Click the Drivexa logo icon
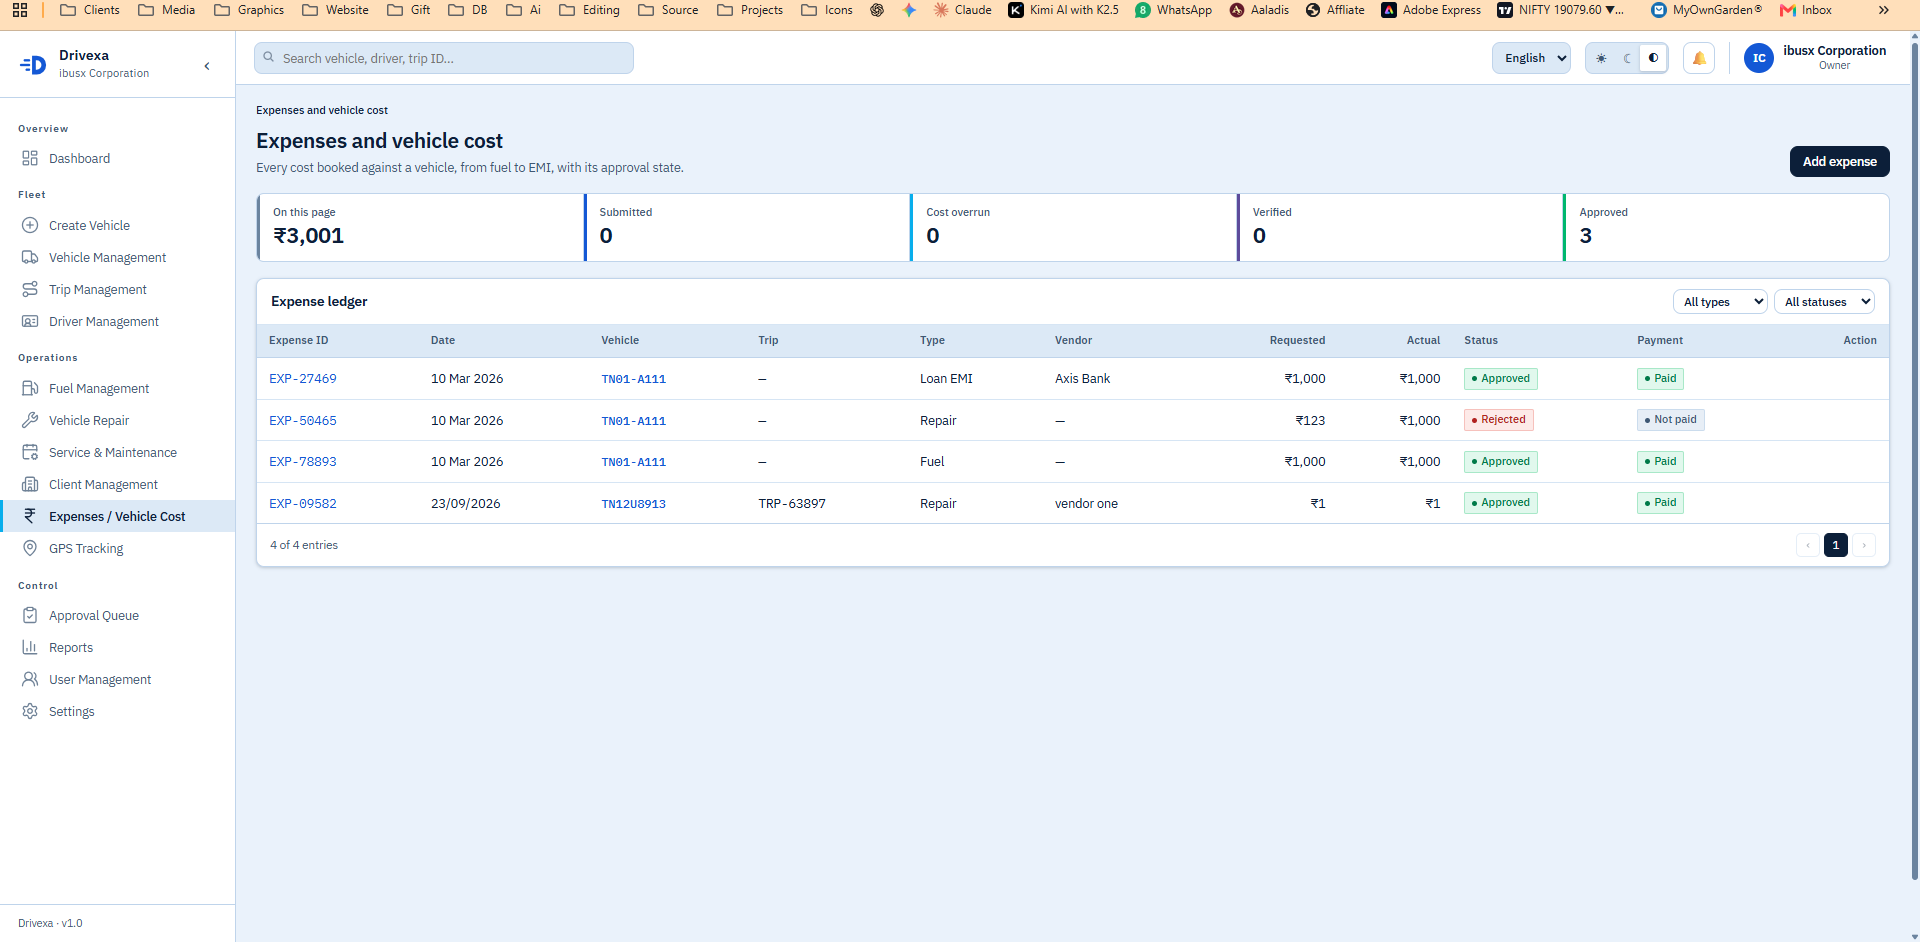The image size is (1920, 942). 33,65
